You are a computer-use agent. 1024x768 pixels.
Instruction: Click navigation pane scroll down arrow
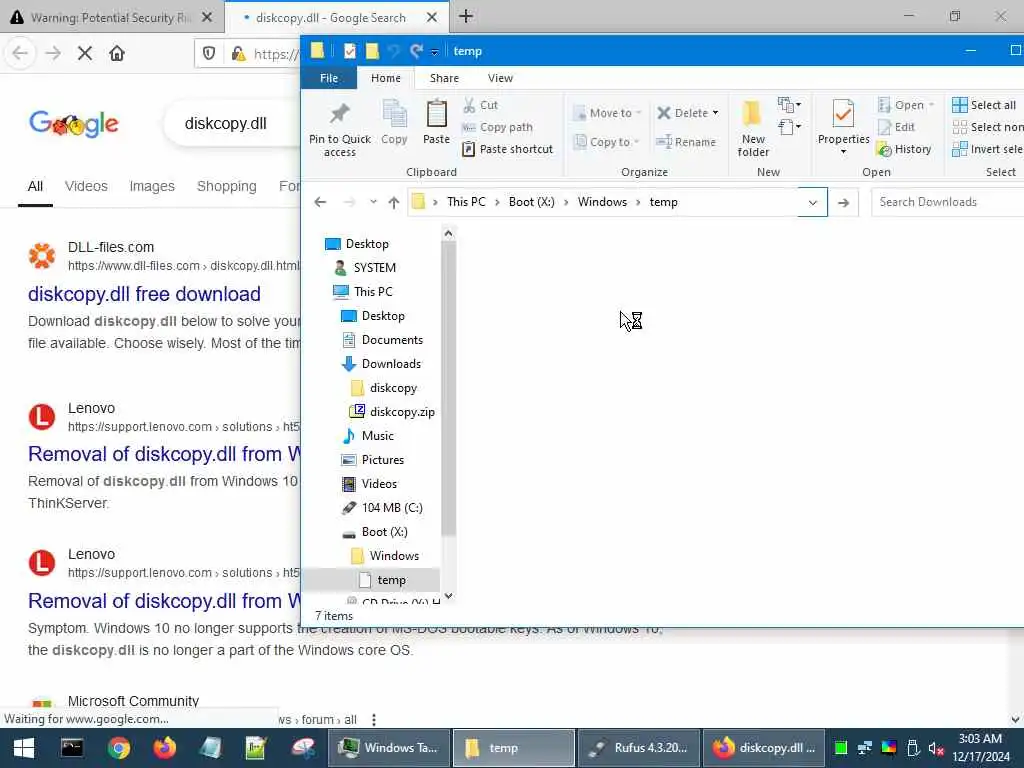[x=448, y=596]
